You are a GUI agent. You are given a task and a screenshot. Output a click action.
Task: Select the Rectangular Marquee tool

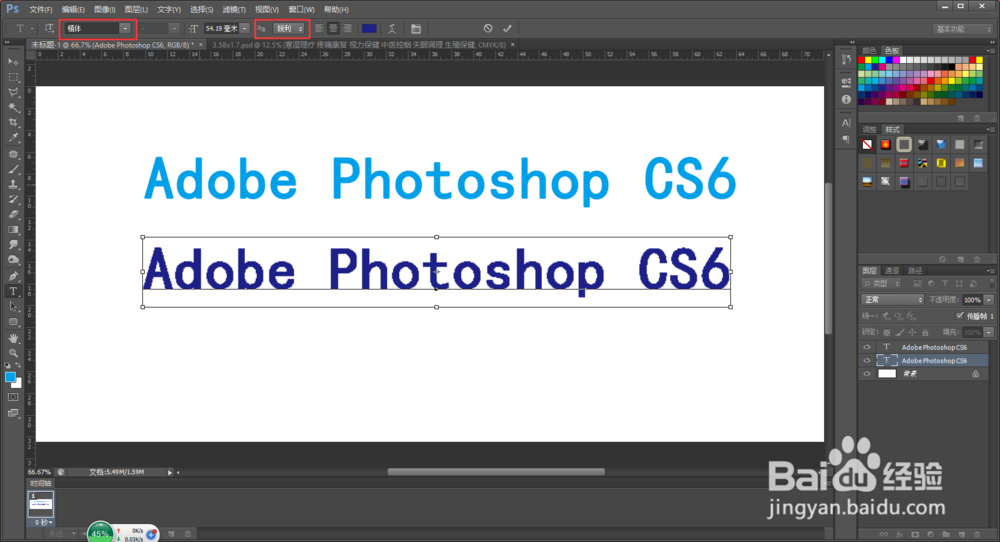point(13,77)
